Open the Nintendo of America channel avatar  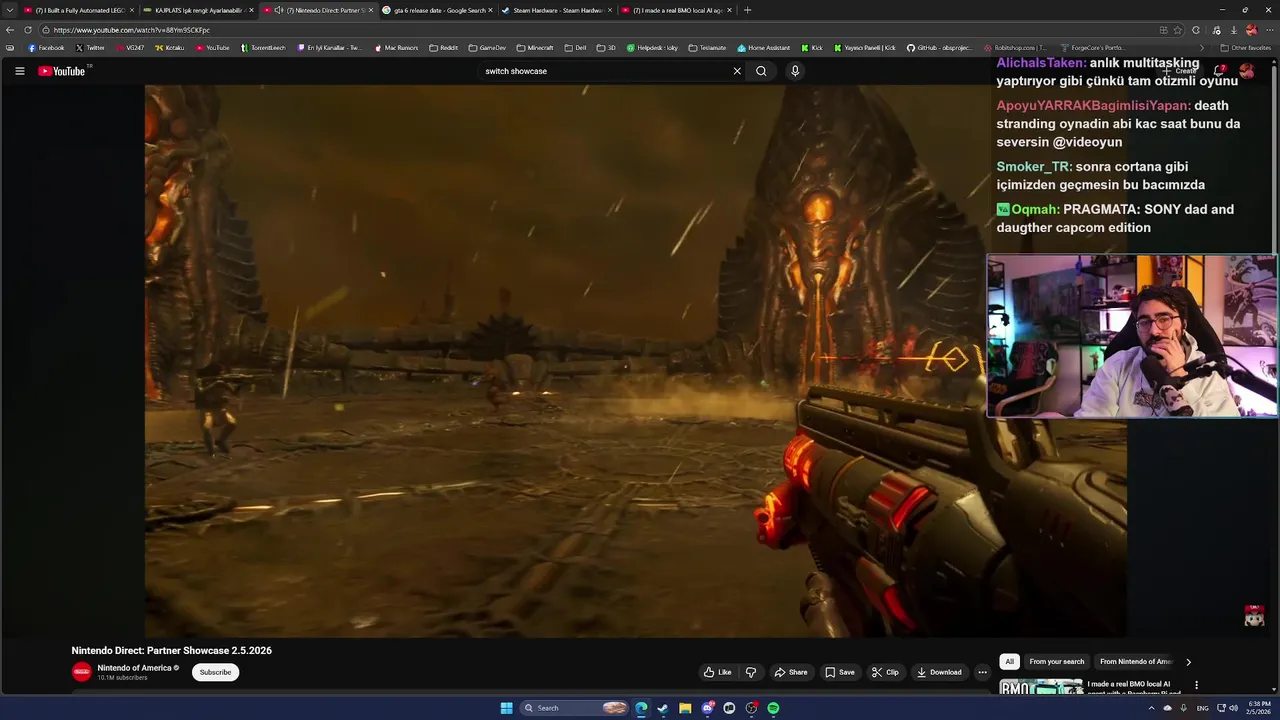82,672
